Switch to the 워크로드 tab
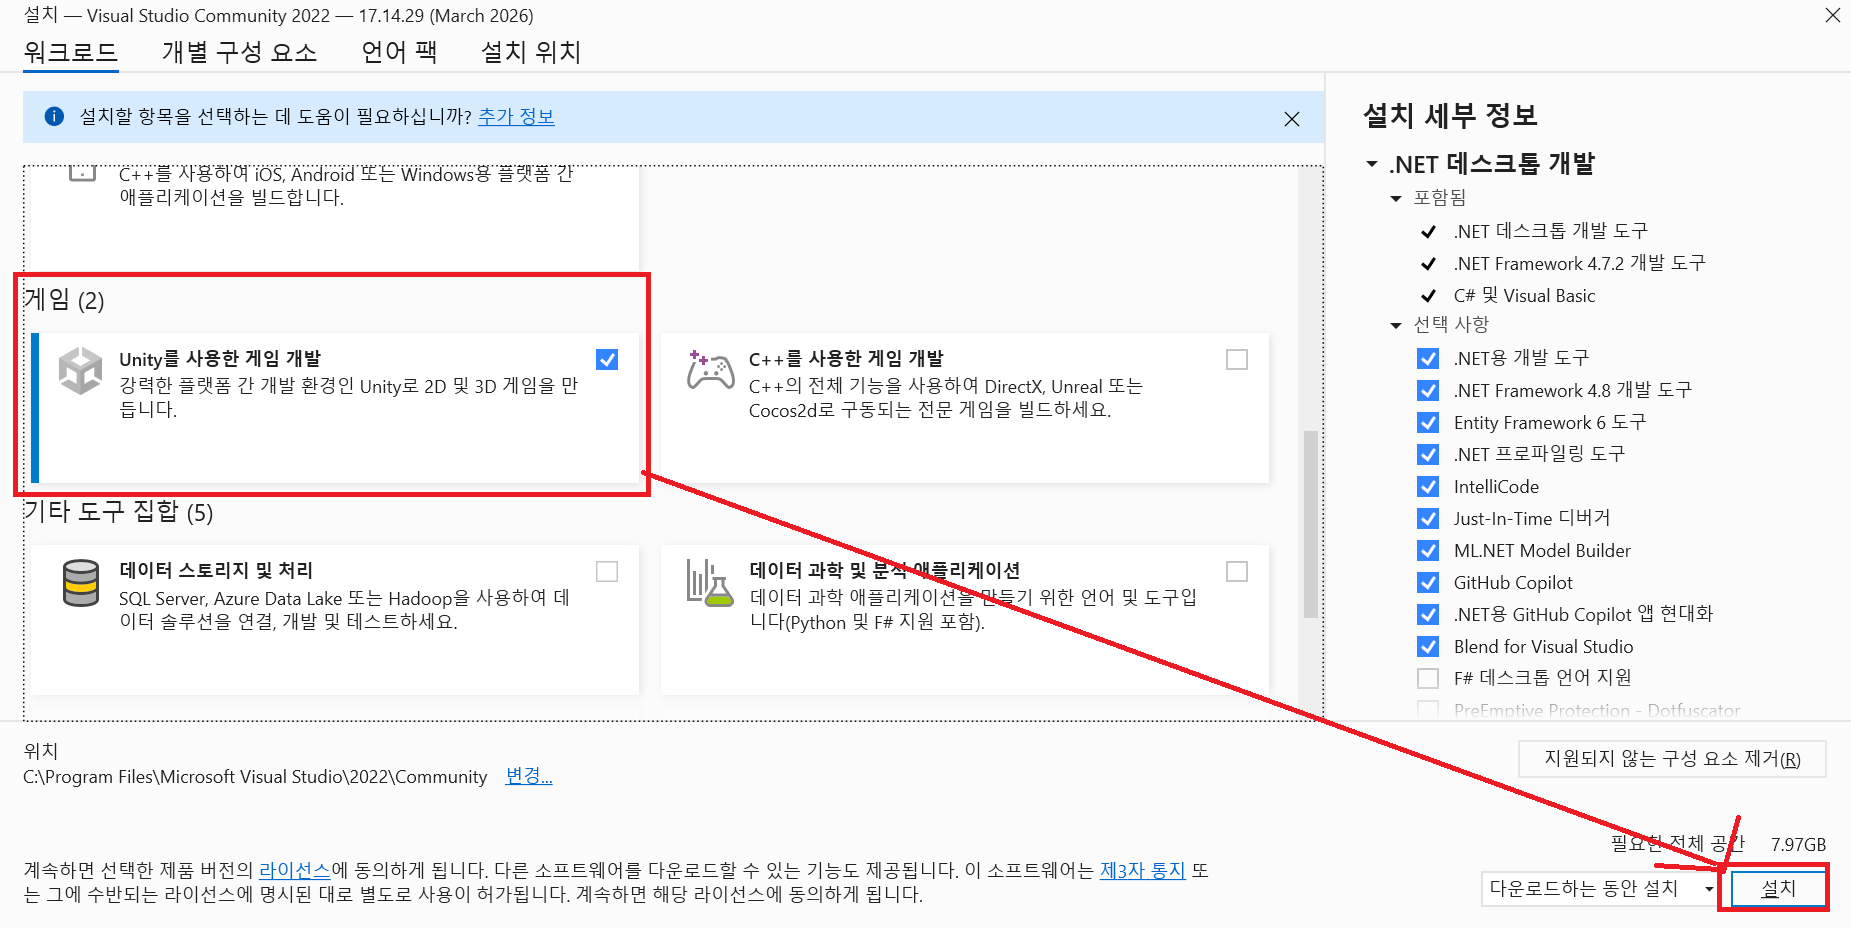Image resolution: width=1851 pixels, height=928 pixels. 71,52
